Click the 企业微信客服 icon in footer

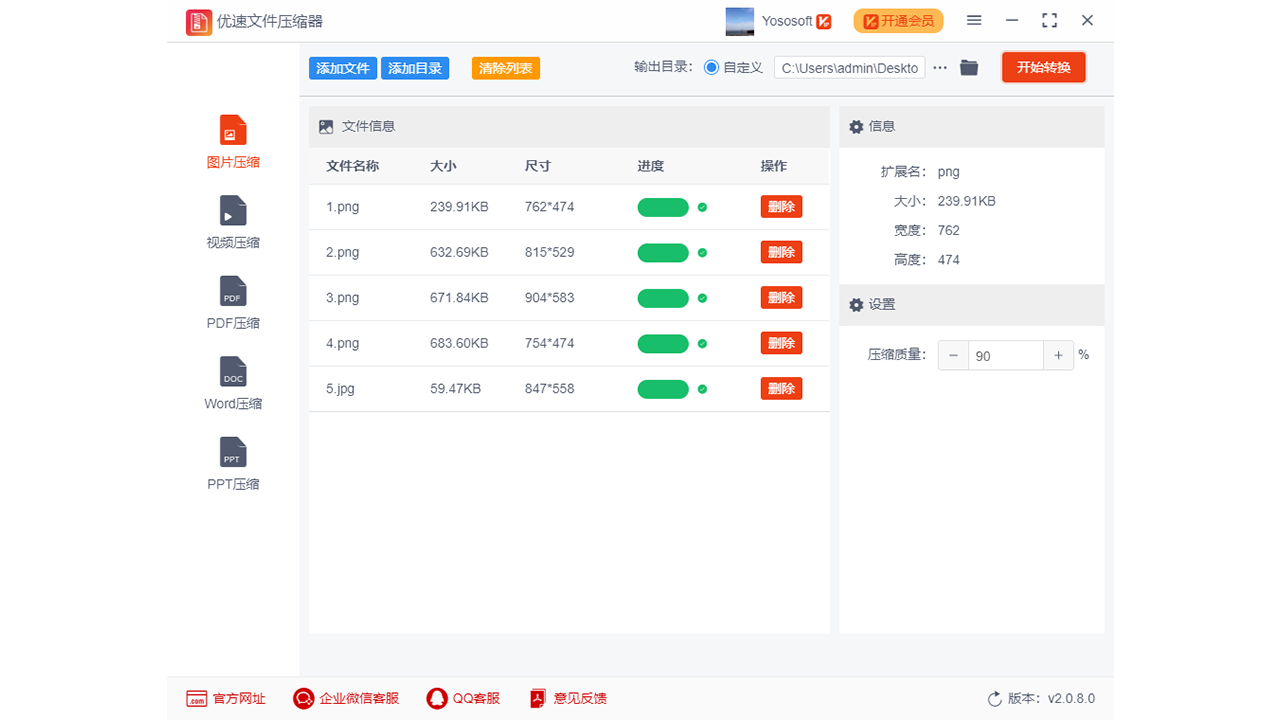pos(303,698)
